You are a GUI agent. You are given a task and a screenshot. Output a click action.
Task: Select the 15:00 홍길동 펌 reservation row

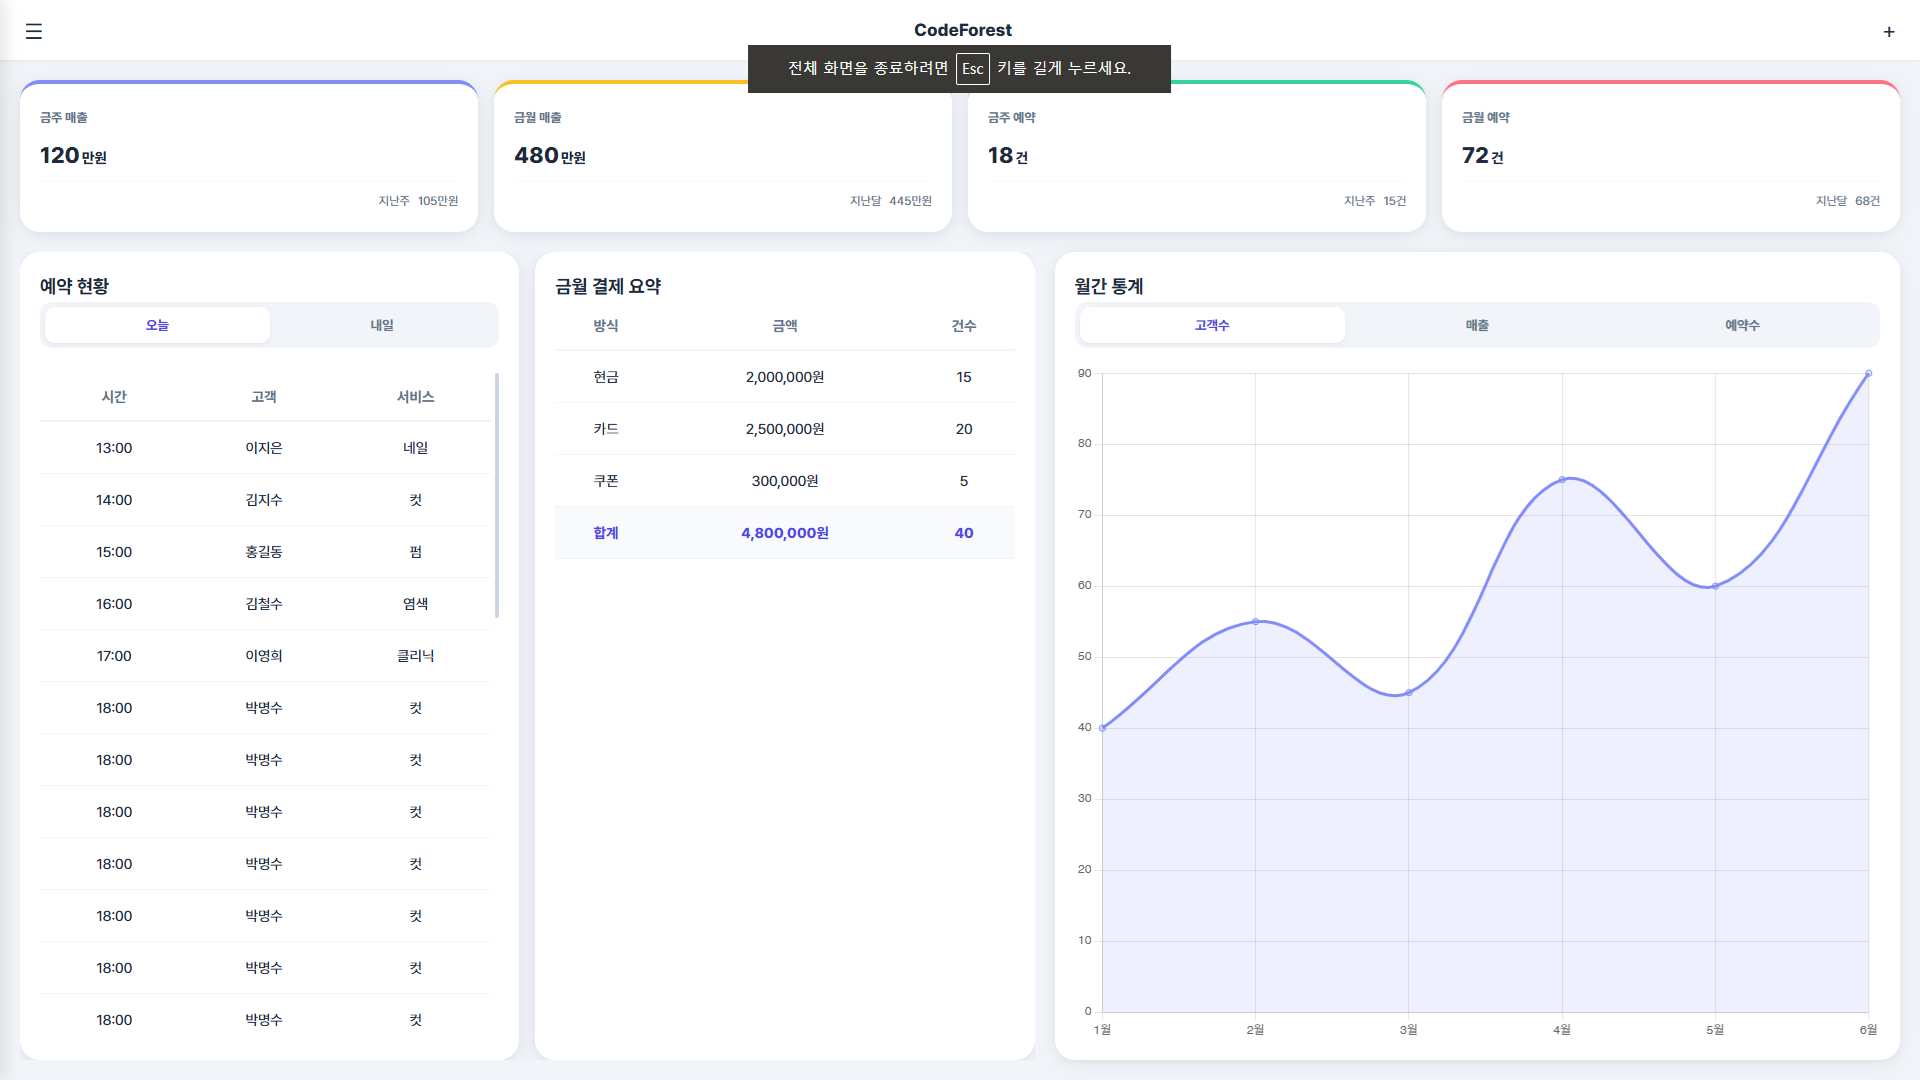click(x=265, y=552)
